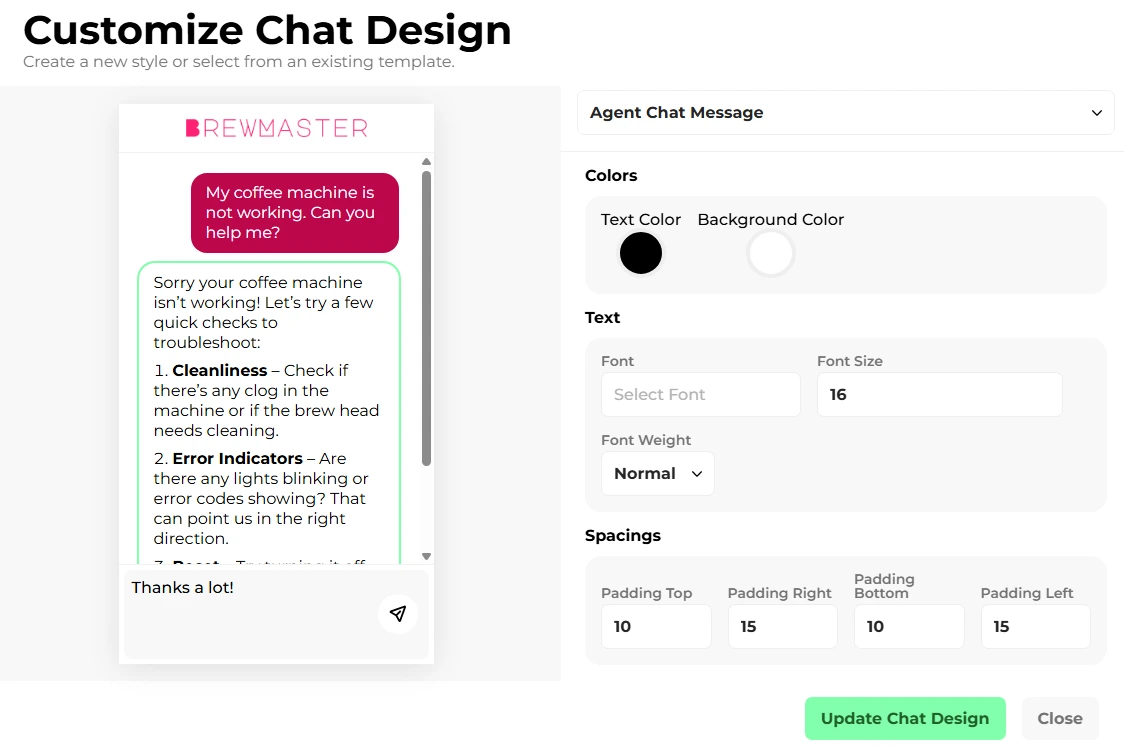The height and width of the screenshot is (746, 1124).
Task: Click the BREWMASTER logo in chat header
Action: (x=277, y=128)
